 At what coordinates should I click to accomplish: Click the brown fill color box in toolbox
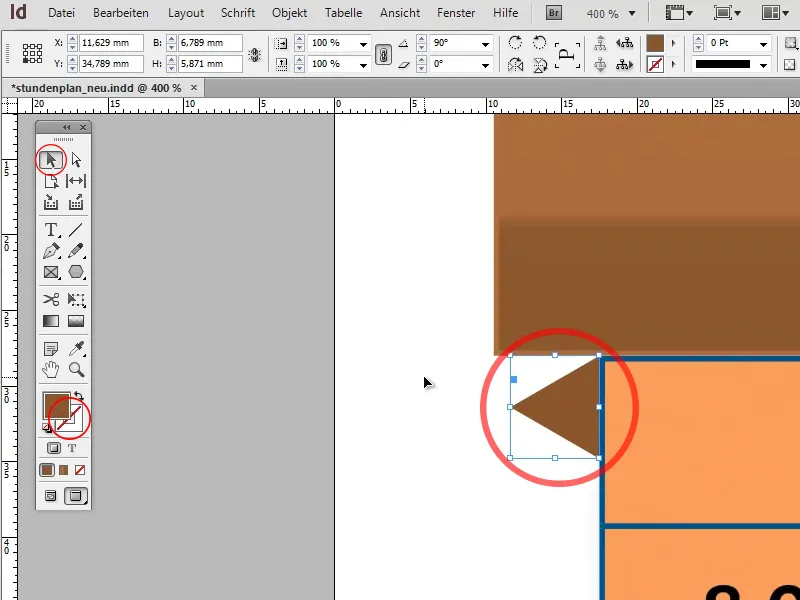coord(55,404)
